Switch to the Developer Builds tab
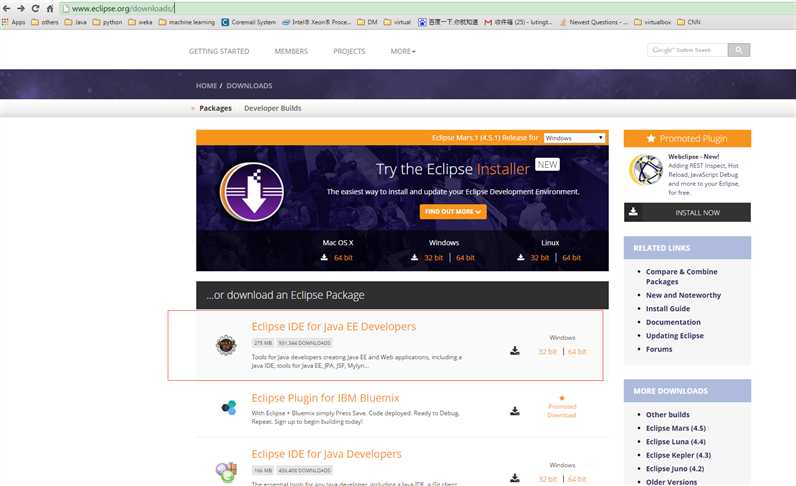796x486 pixels. pyautogui.click(x=273, y=108)
